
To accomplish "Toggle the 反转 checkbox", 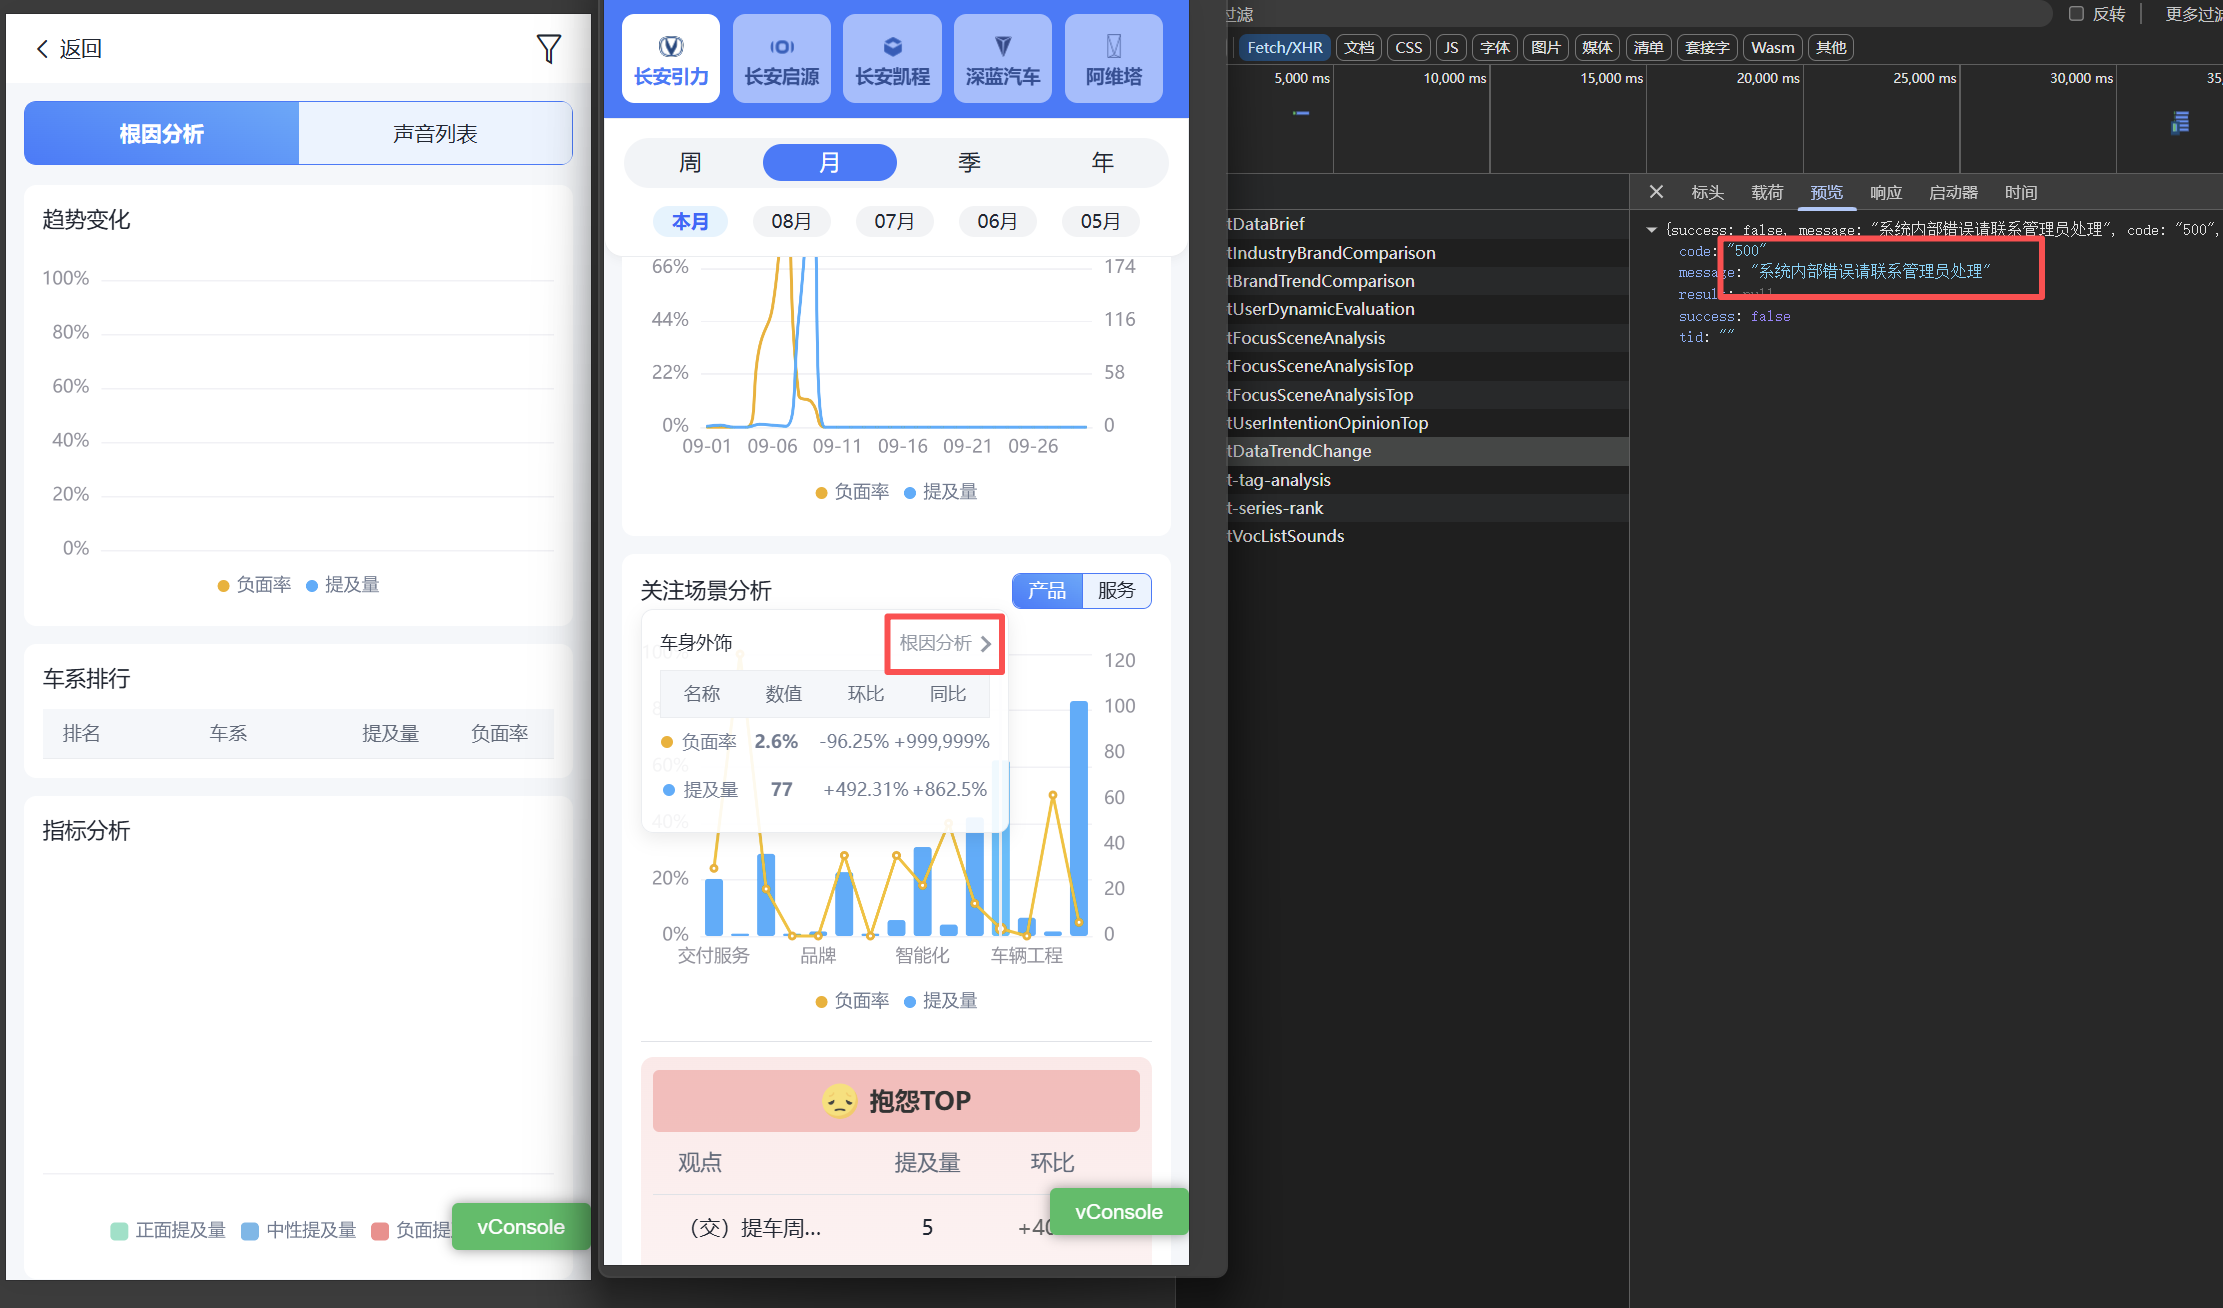I will (2076, 14).
